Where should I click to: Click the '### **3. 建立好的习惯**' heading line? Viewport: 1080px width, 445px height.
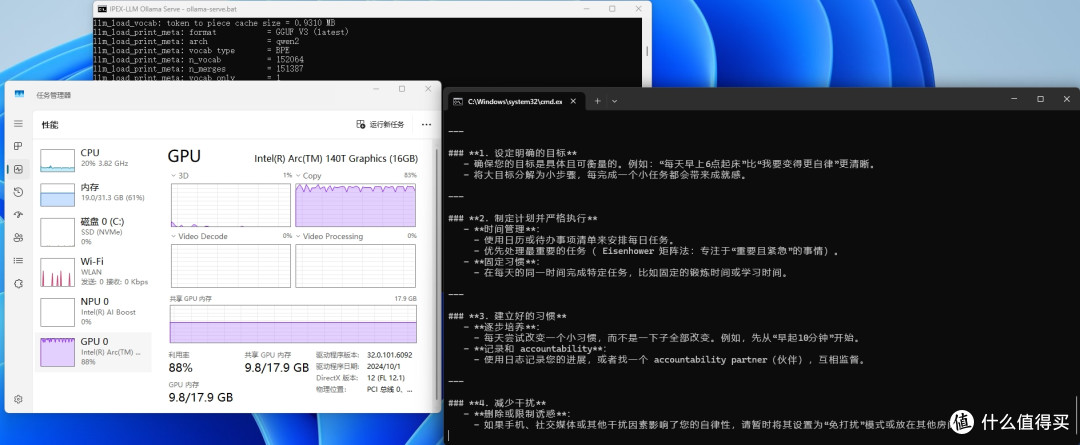click(507, 316)
